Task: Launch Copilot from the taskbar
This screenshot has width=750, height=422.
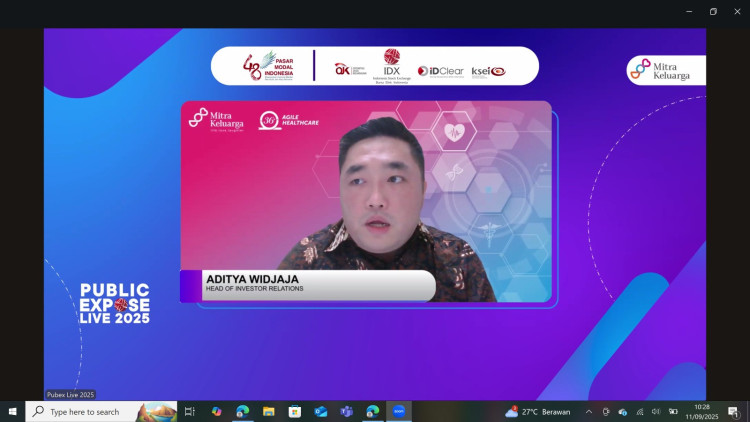Action: pyautogui.click(x=217, y=411)
